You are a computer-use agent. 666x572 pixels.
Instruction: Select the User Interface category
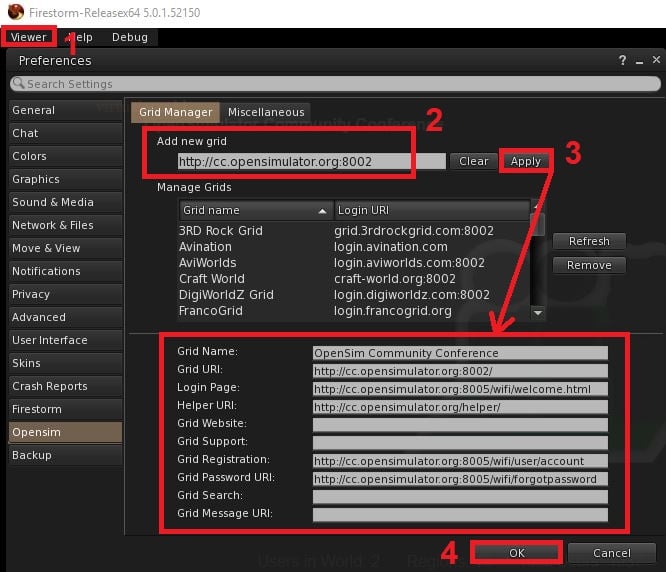click(66, 340)
